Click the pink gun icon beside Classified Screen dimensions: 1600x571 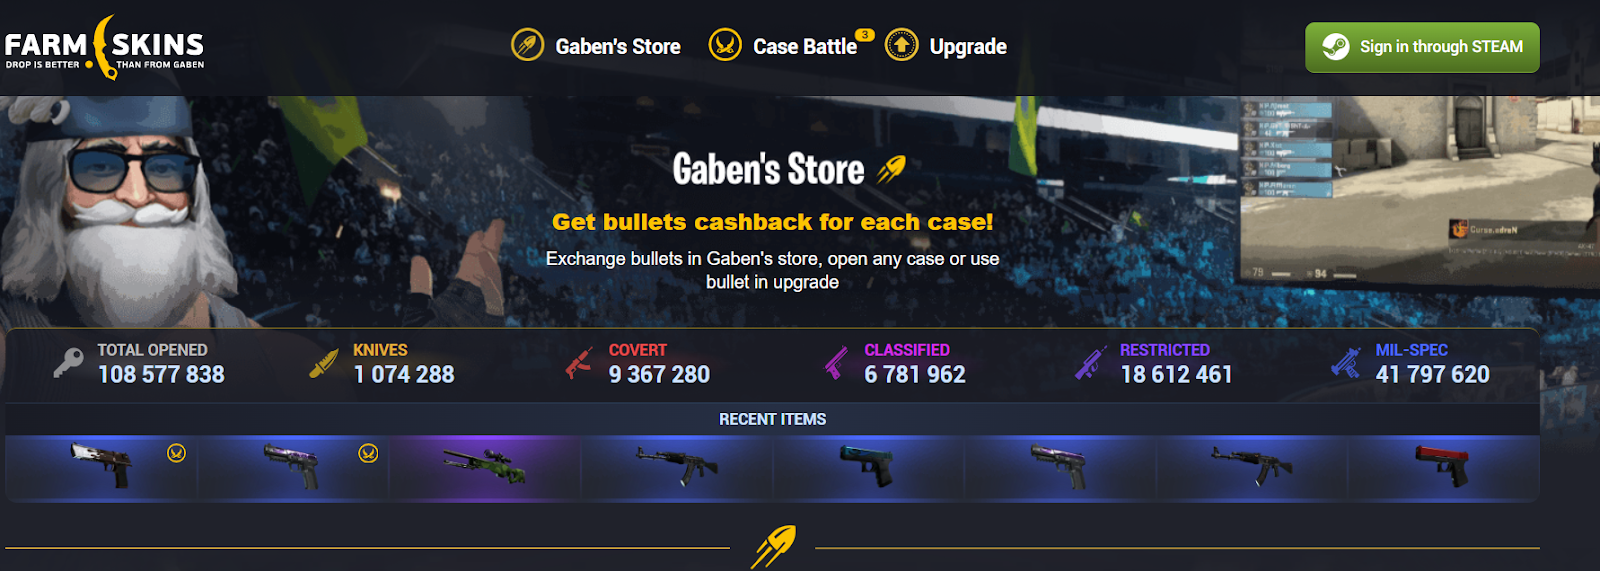pos(835,363)
